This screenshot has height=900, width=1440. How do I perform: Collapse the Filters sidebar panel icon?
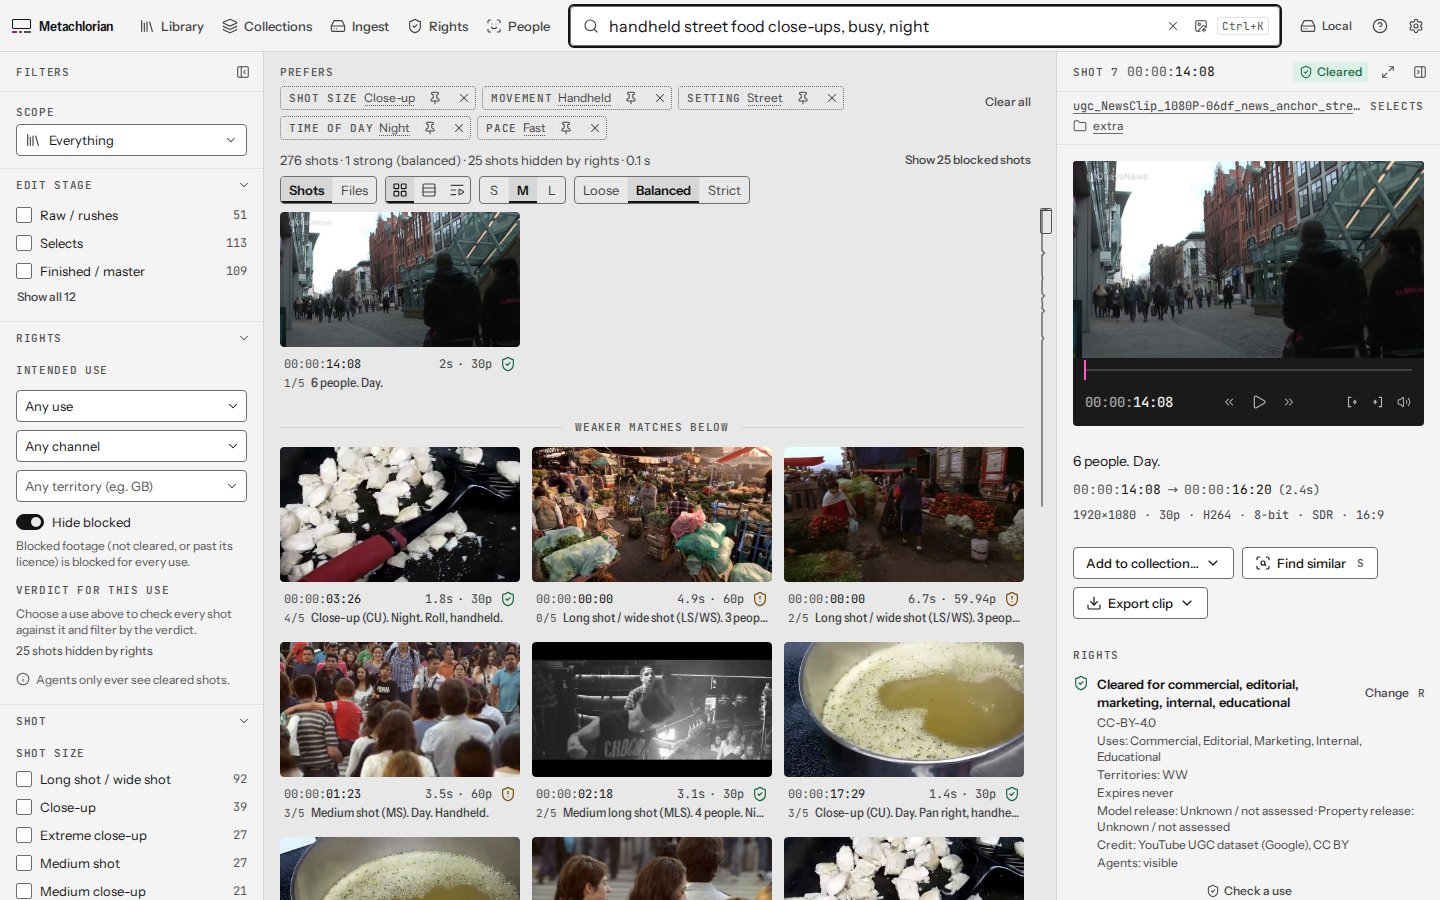tap(243, 72)
